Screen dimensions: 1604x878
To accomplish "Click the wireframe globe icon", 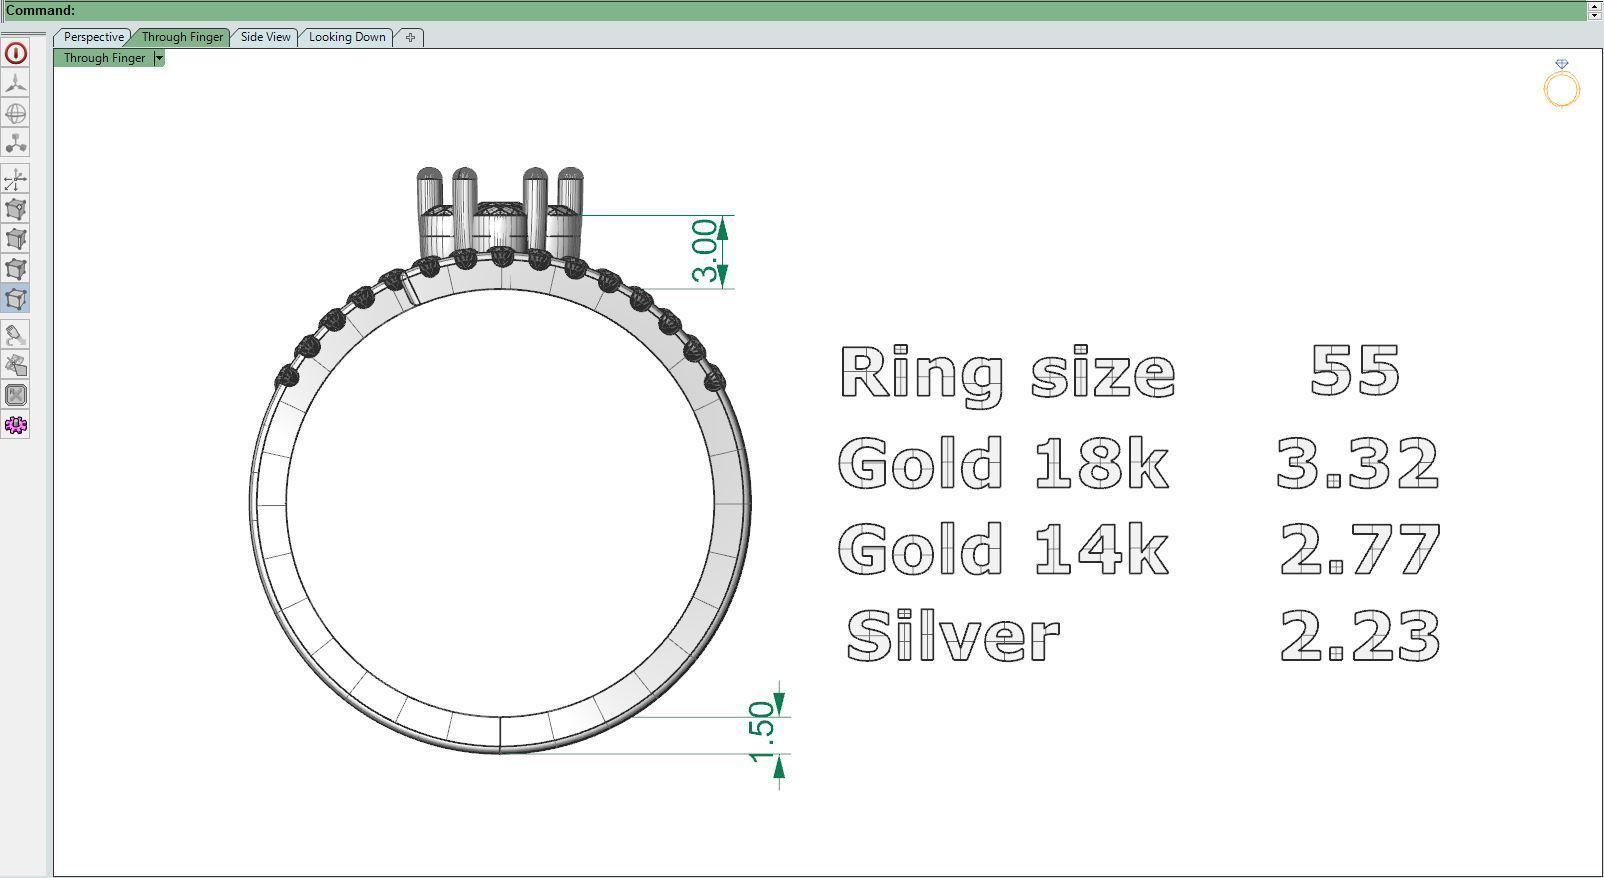I will (16, 113).
